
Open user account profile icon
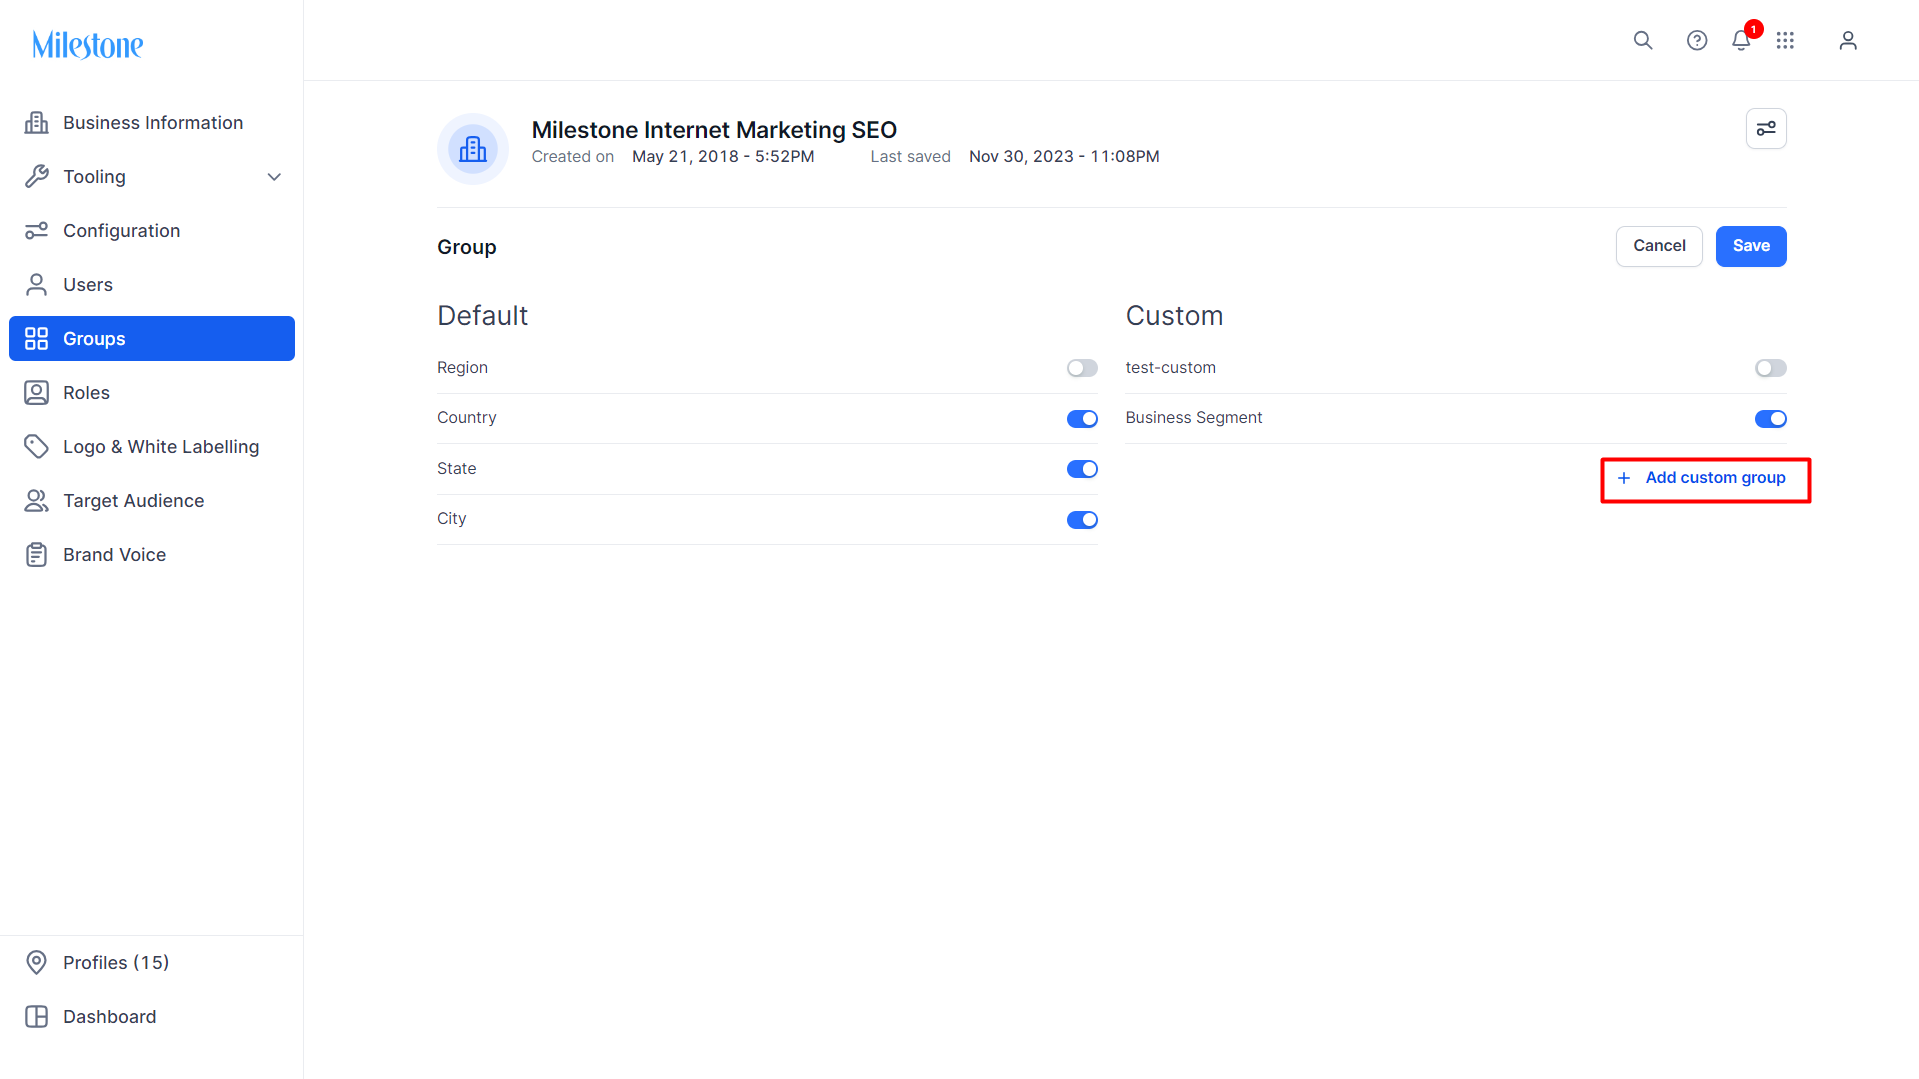[x=1848, y=40]
